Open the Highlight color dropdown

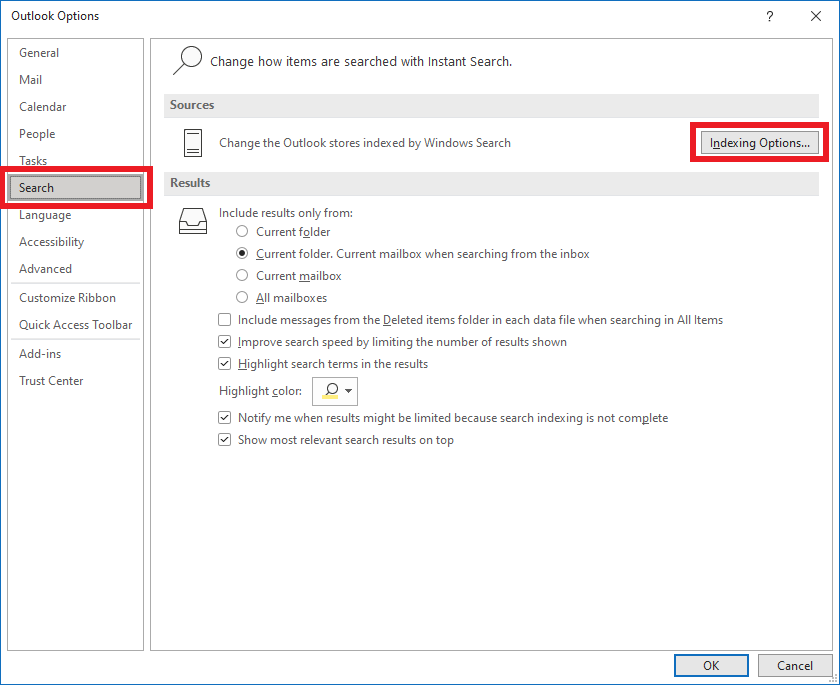pos(335,391)
